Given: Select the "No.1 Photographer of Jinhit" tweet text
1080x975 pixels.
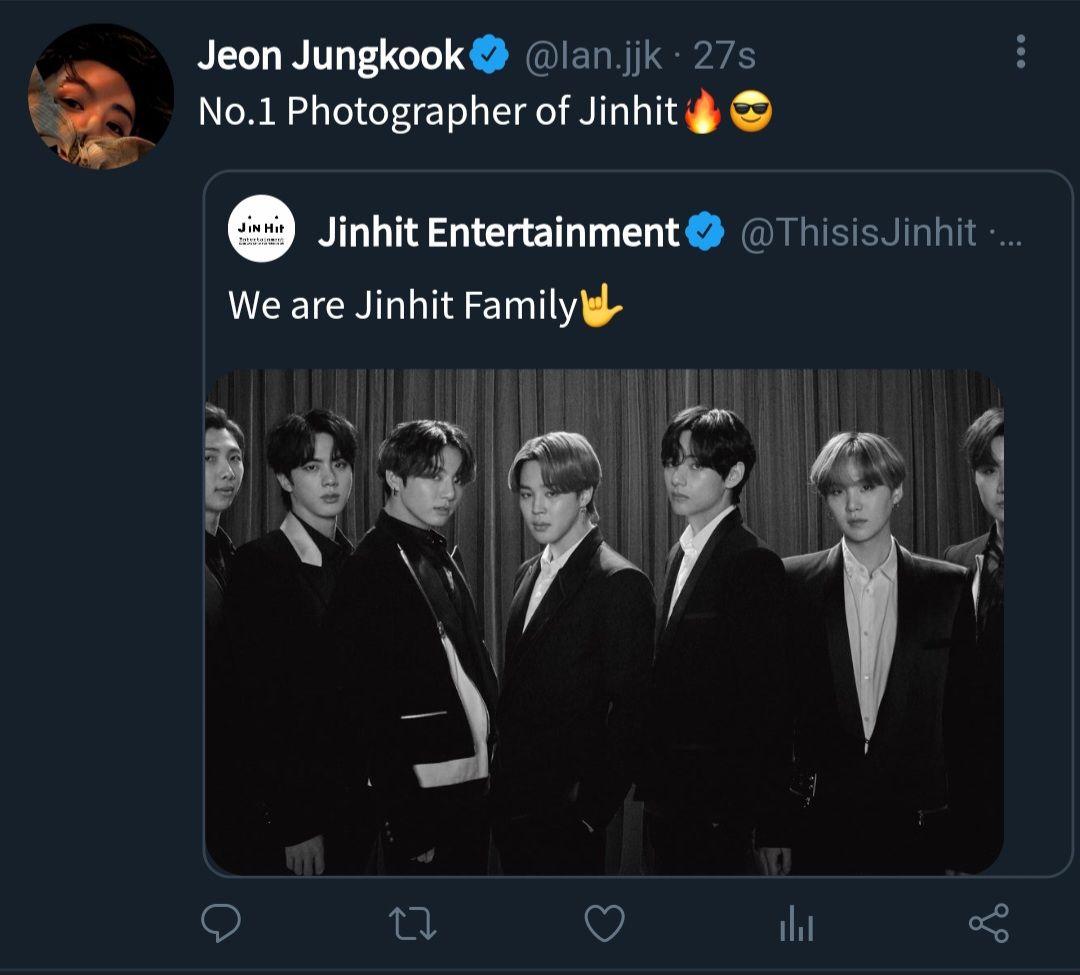Looking at the screenshot, I should point(438,112).
